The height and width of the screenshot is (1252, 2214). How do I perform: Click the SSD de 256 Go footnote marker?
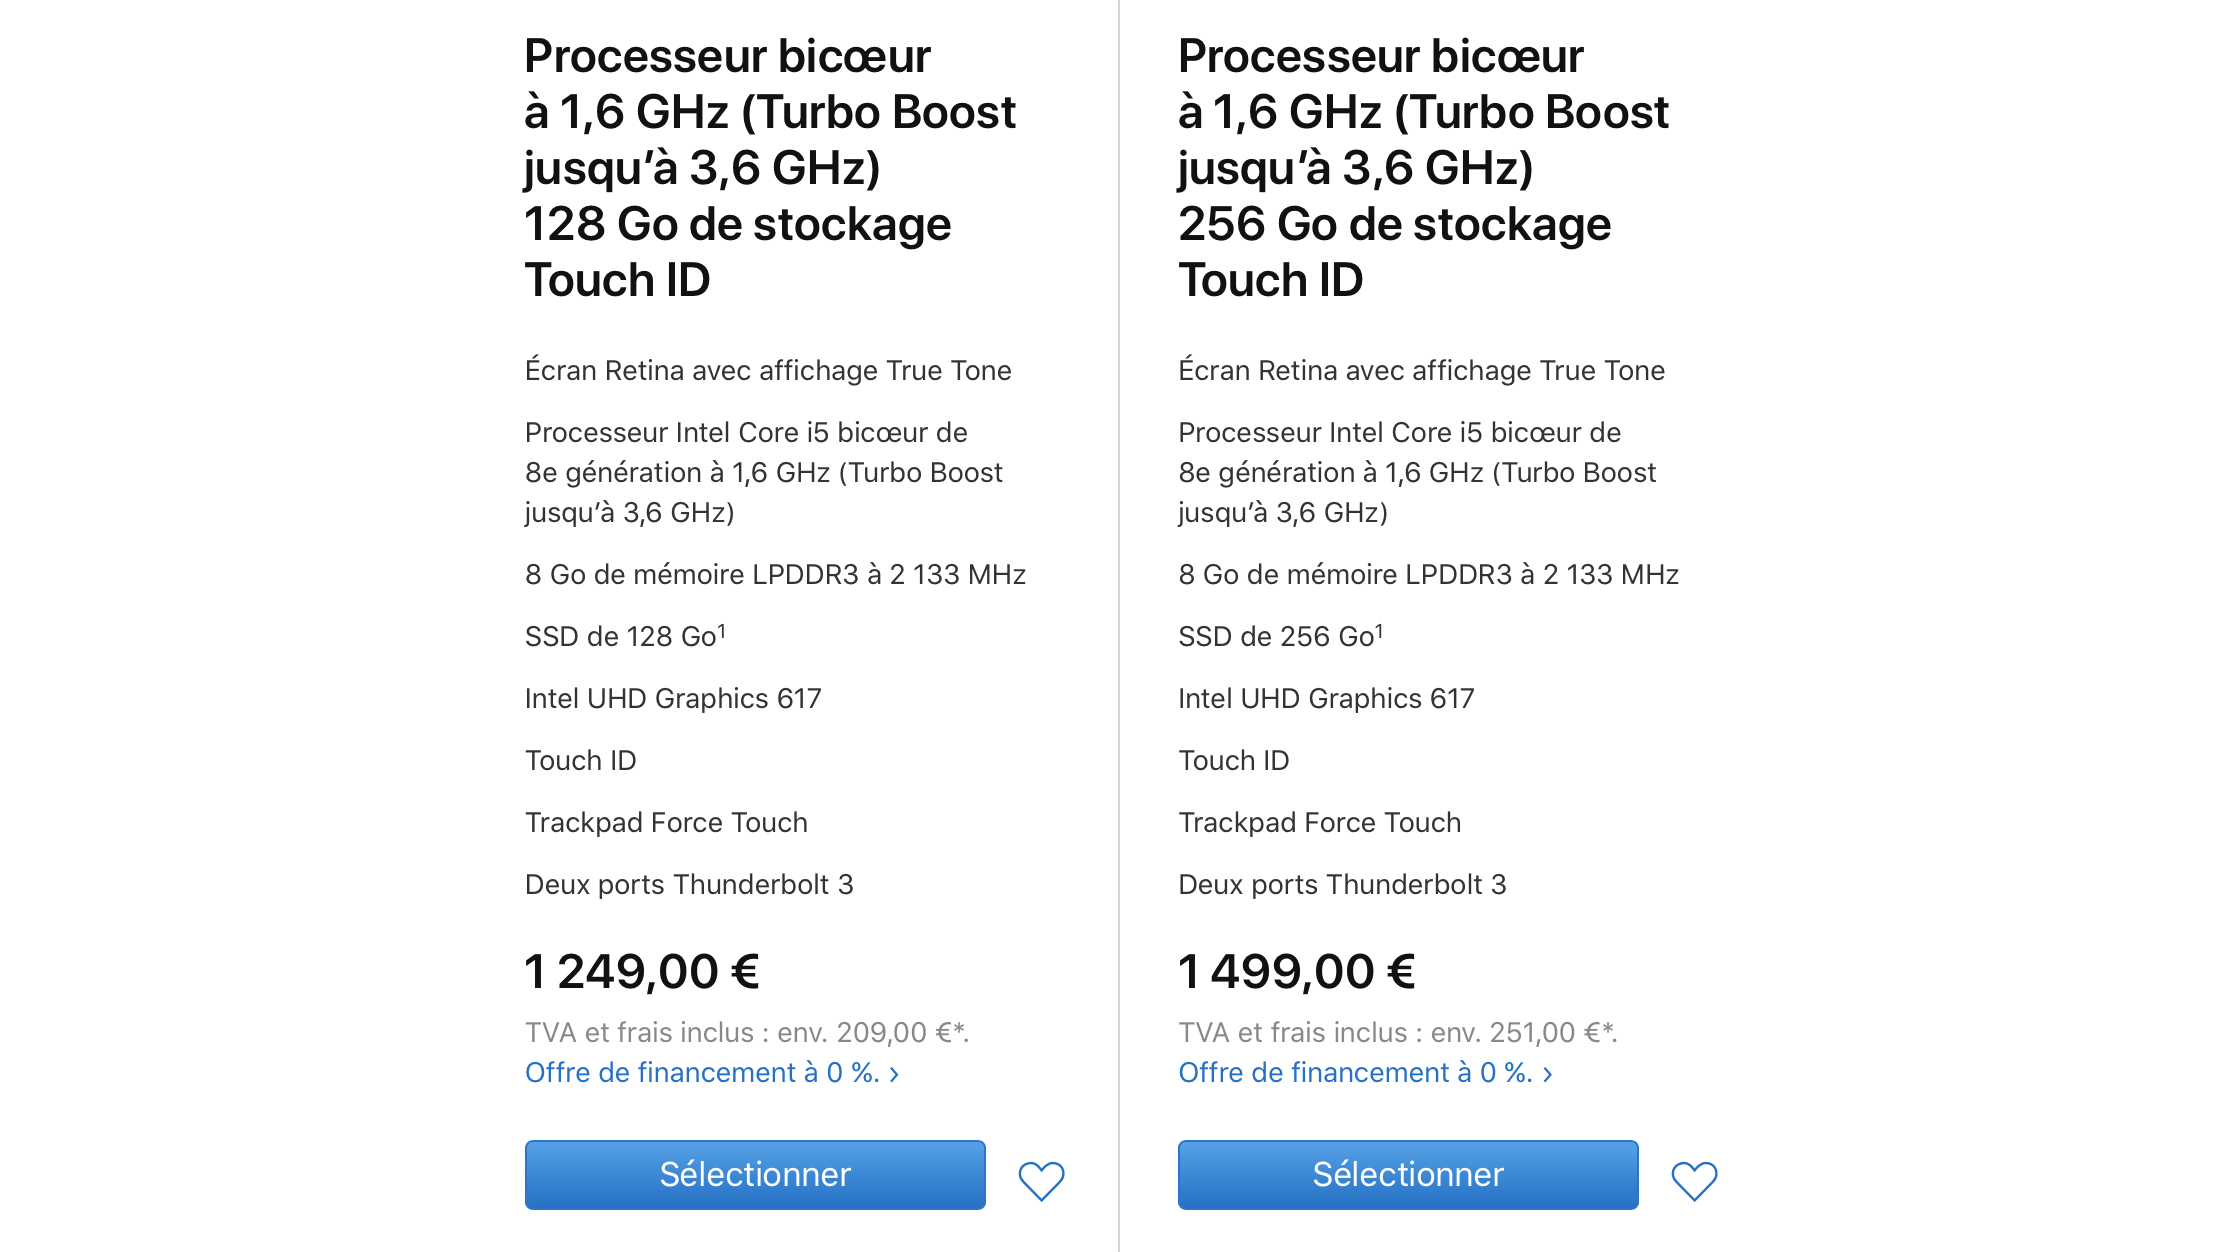pyautogui.click(x=1379, y=630)
